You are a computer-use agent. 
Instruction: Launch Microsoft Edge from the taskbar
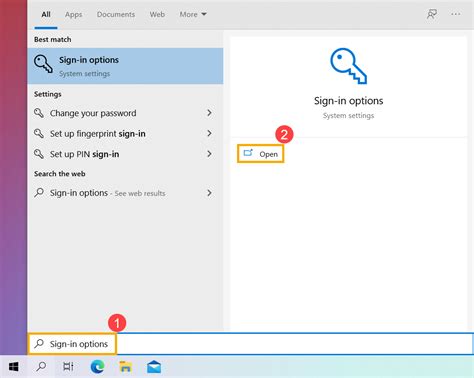coord(97,367)
